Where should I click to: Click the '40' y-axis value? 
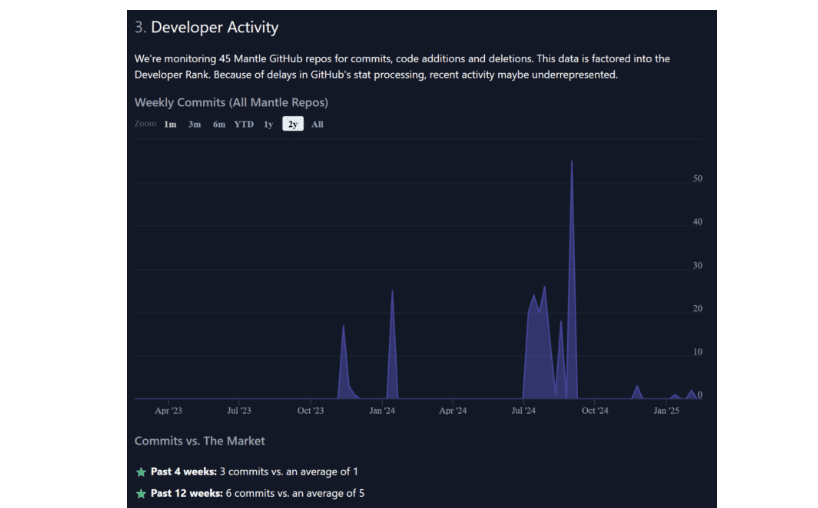(x=697, y=222)
